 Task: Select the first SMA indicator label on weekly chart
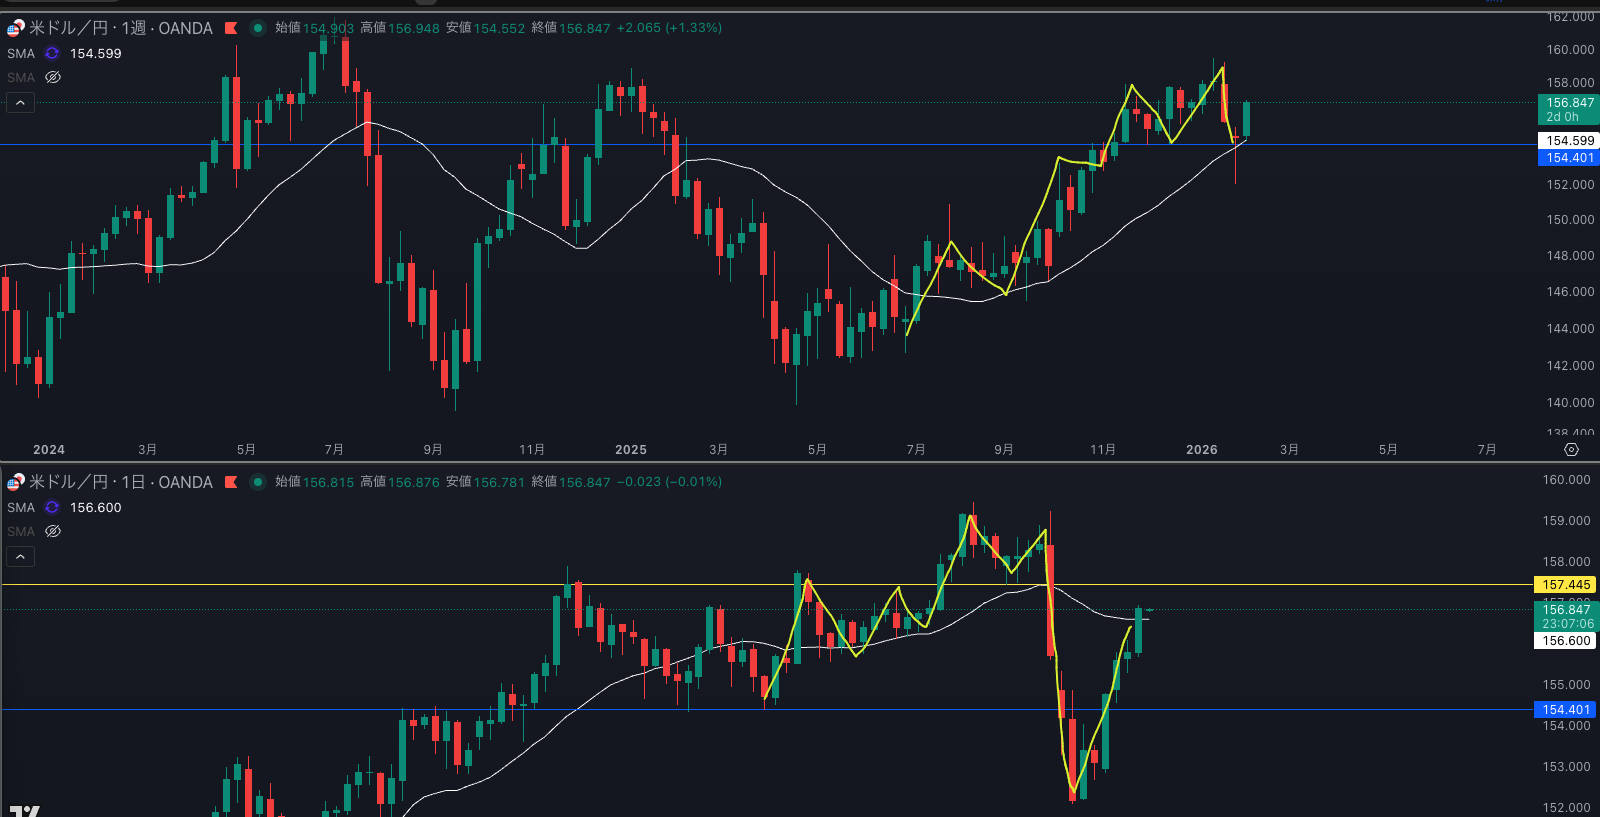pos(21,54)
